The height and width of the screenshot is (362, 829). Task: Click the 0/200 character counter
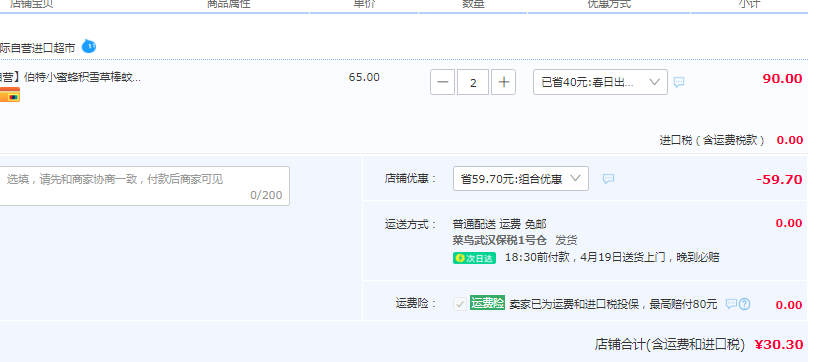266,196
